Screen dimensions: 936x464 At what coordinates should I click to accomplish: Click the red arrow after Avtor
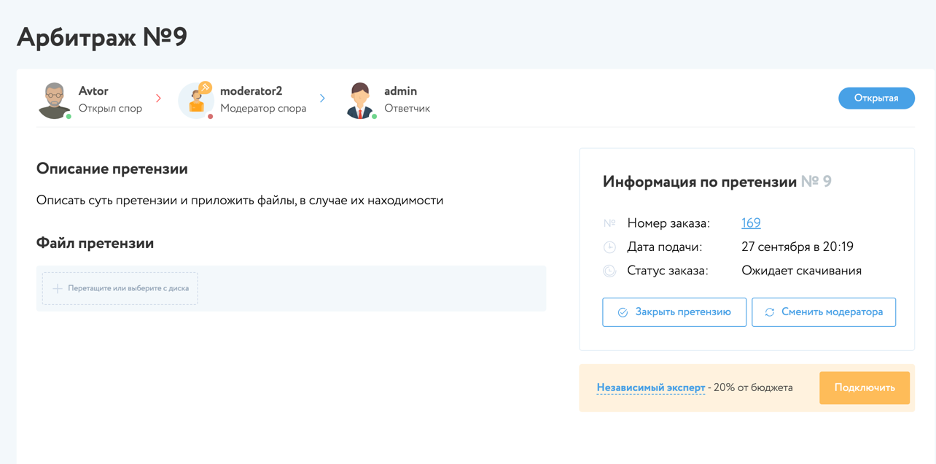point(158,98)
